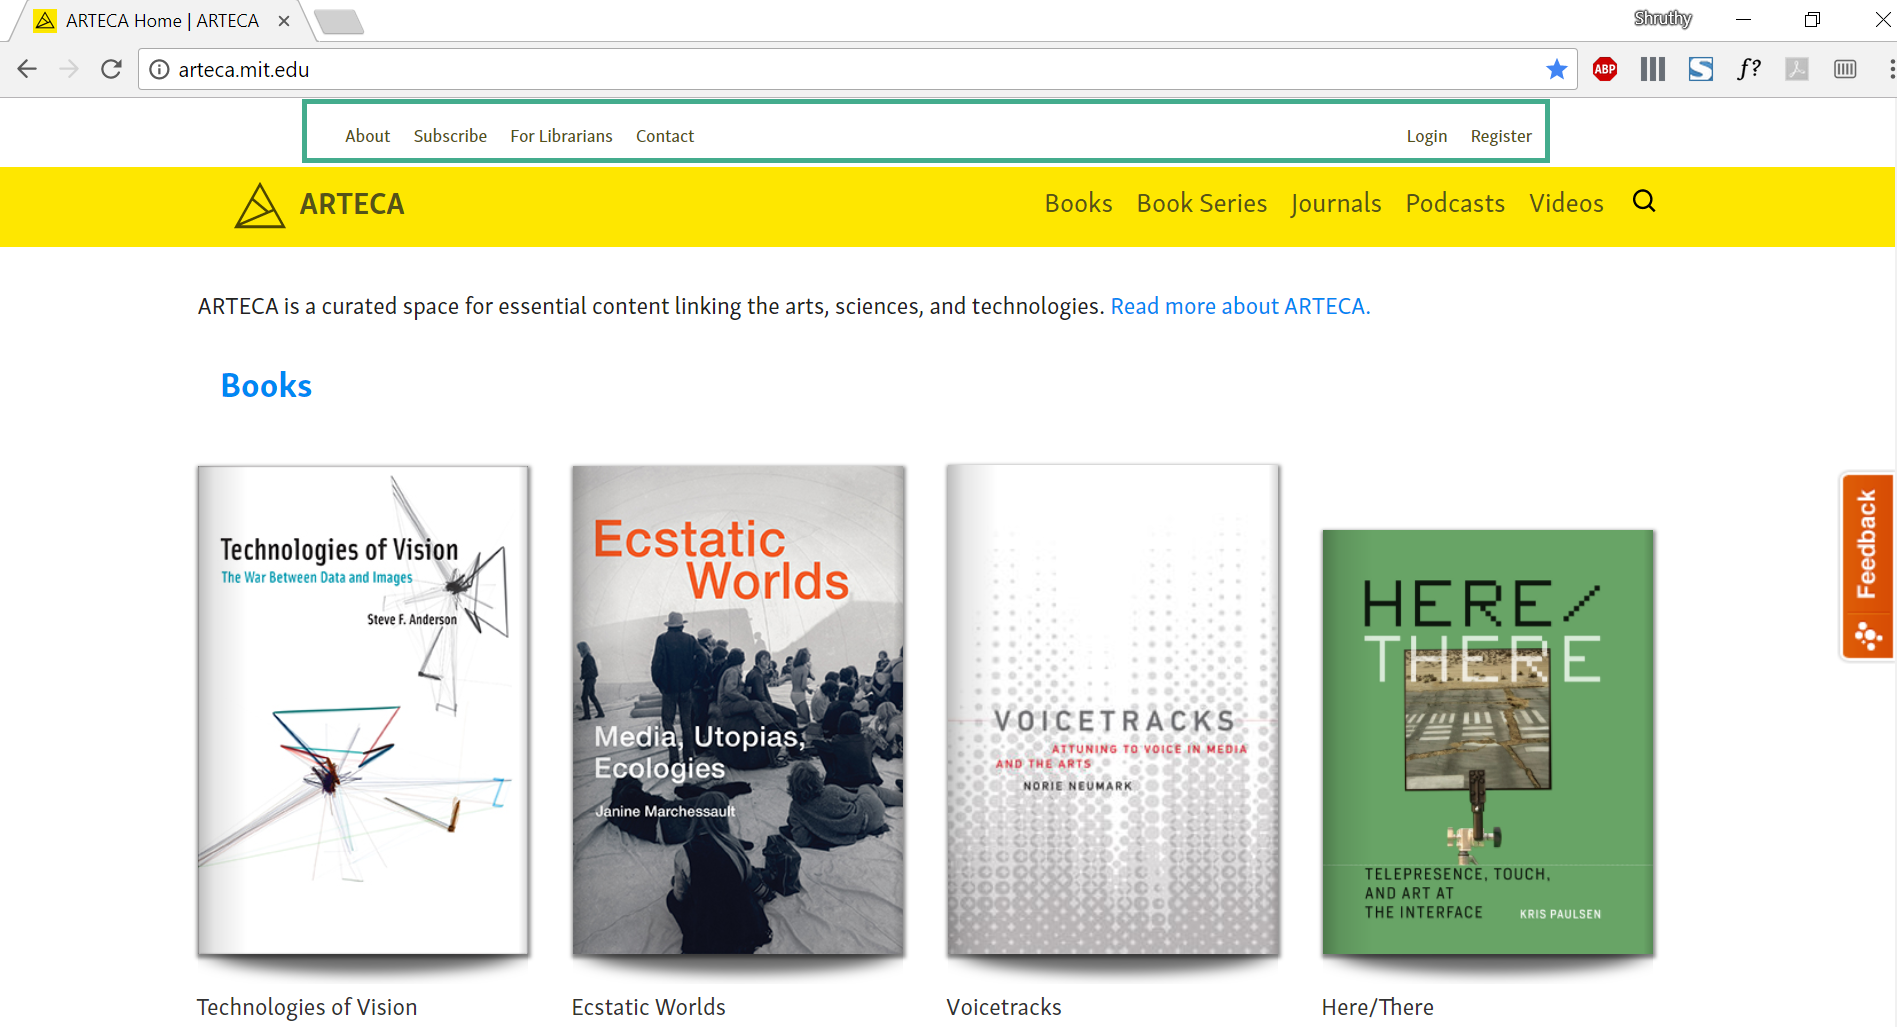Open the Podcasts menu item
This screenshot has width=1897, height=1027.
point(1455,203)
